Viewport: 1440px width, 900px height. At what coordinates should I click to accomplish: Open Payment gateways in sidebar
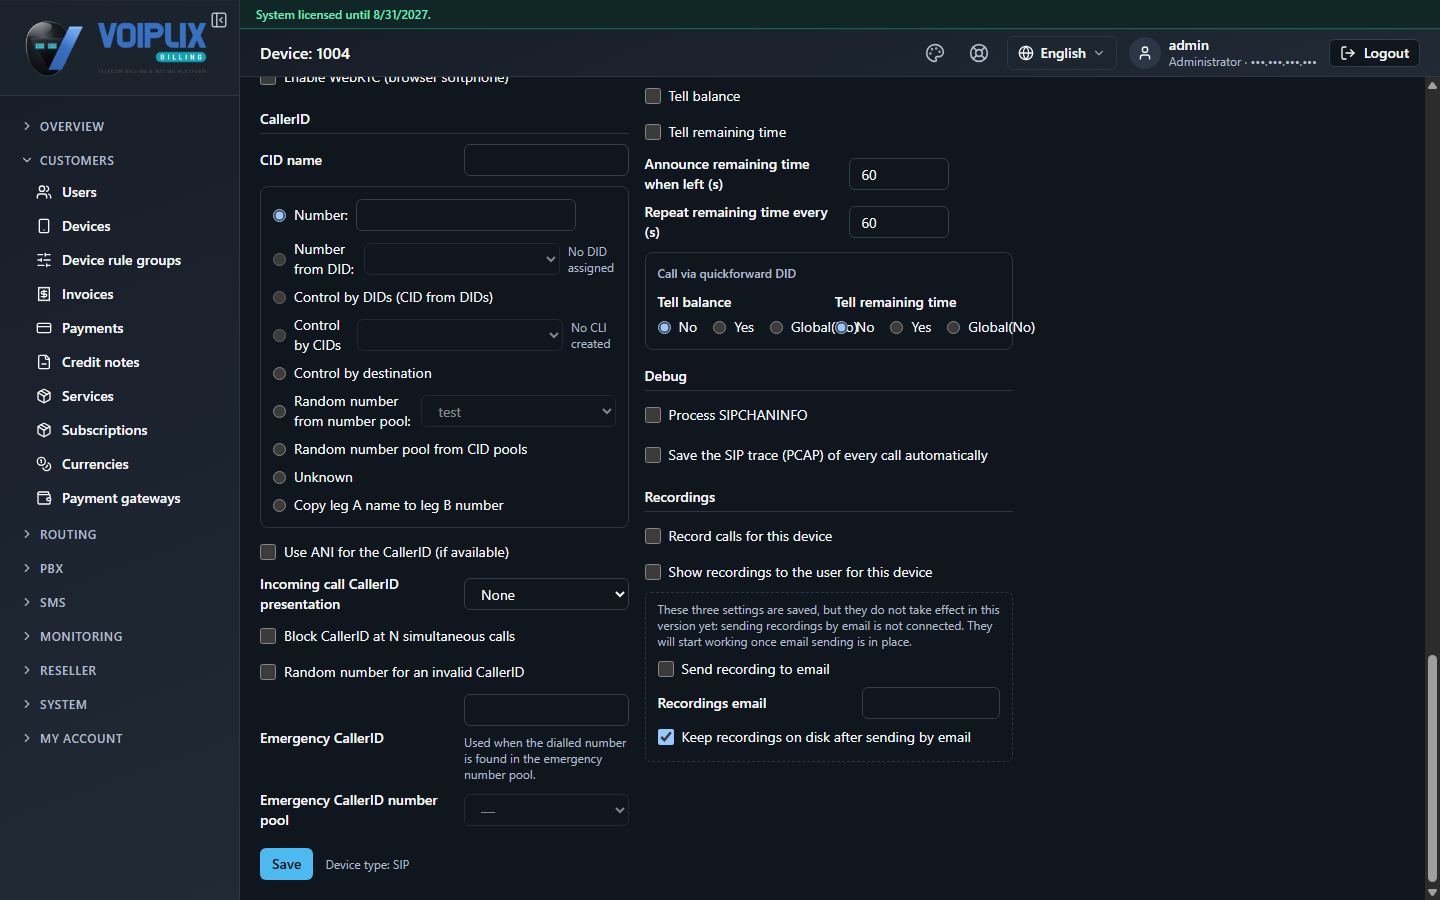pos(121,498)
